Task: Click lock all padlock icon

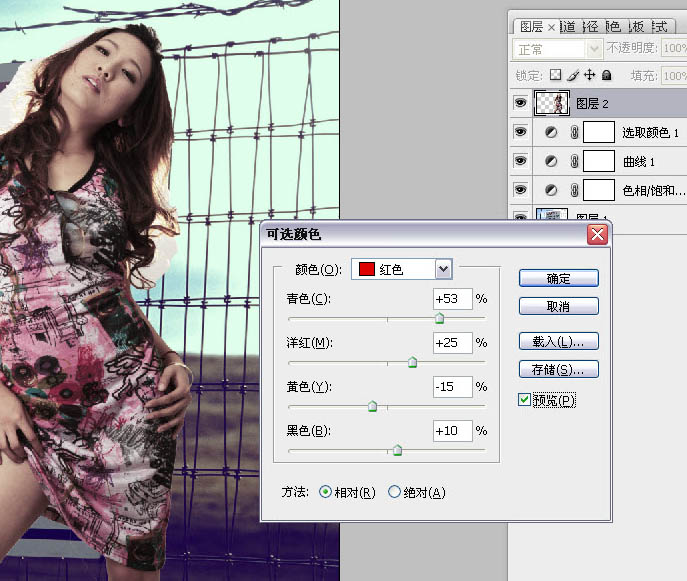Action: (606, 75)
